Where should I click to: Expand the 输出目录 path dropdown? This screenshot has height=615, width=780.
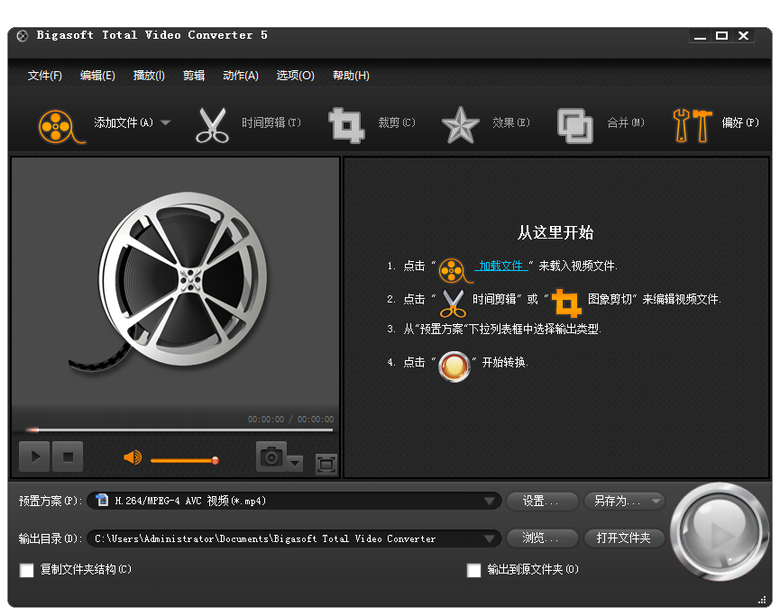click(490, 538)
